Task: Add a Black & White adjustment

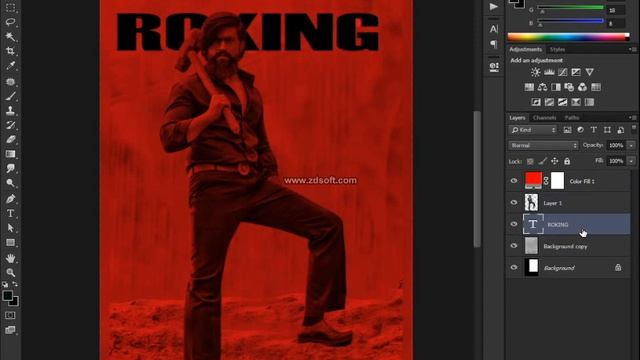Action: 556,87
